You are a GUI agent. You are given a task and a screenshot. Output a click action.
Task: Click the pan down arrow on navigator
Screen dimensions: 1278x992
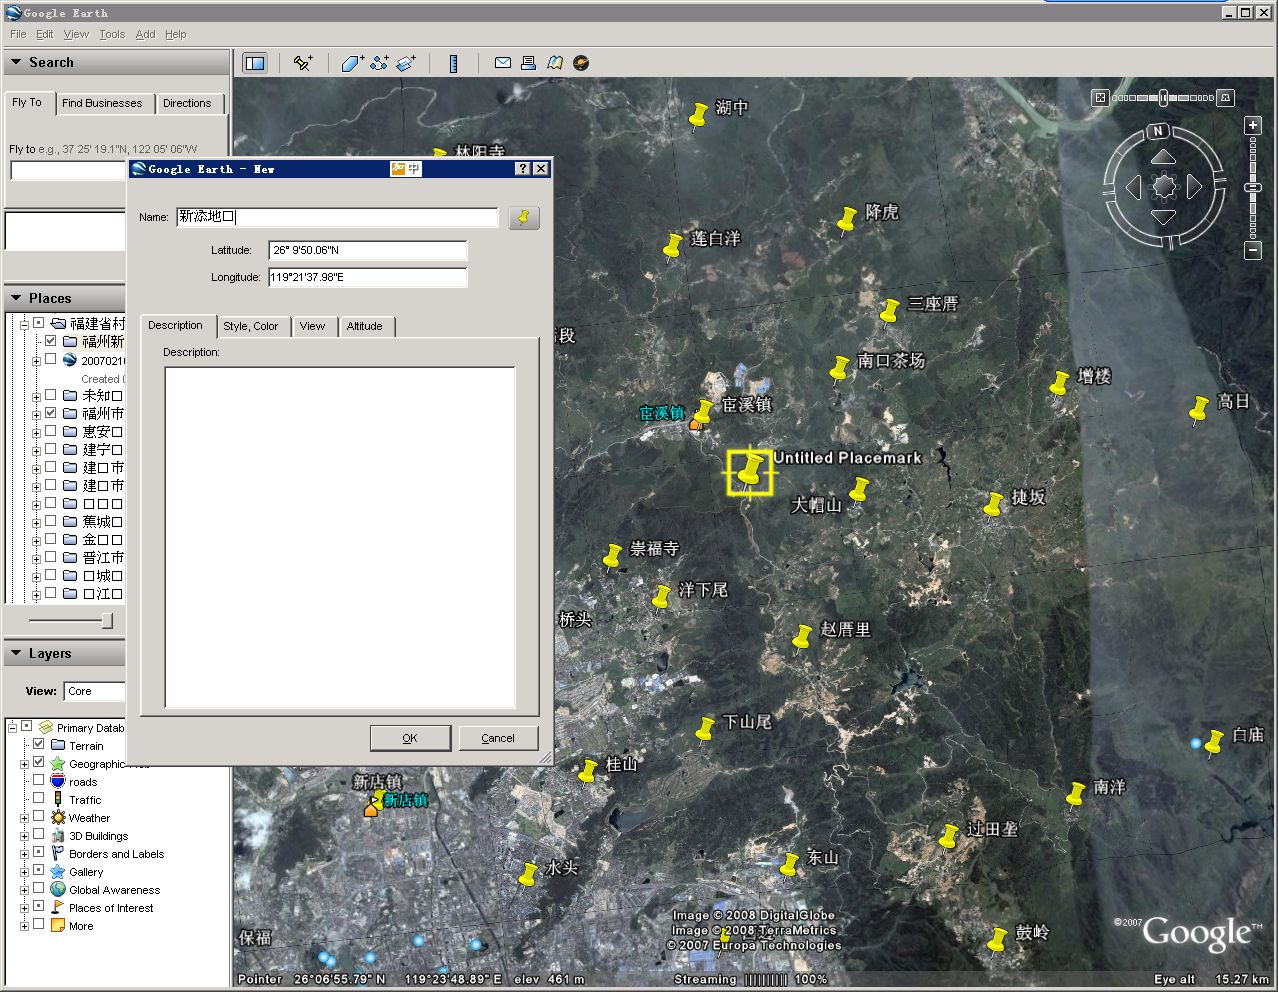pos(1163,217)
